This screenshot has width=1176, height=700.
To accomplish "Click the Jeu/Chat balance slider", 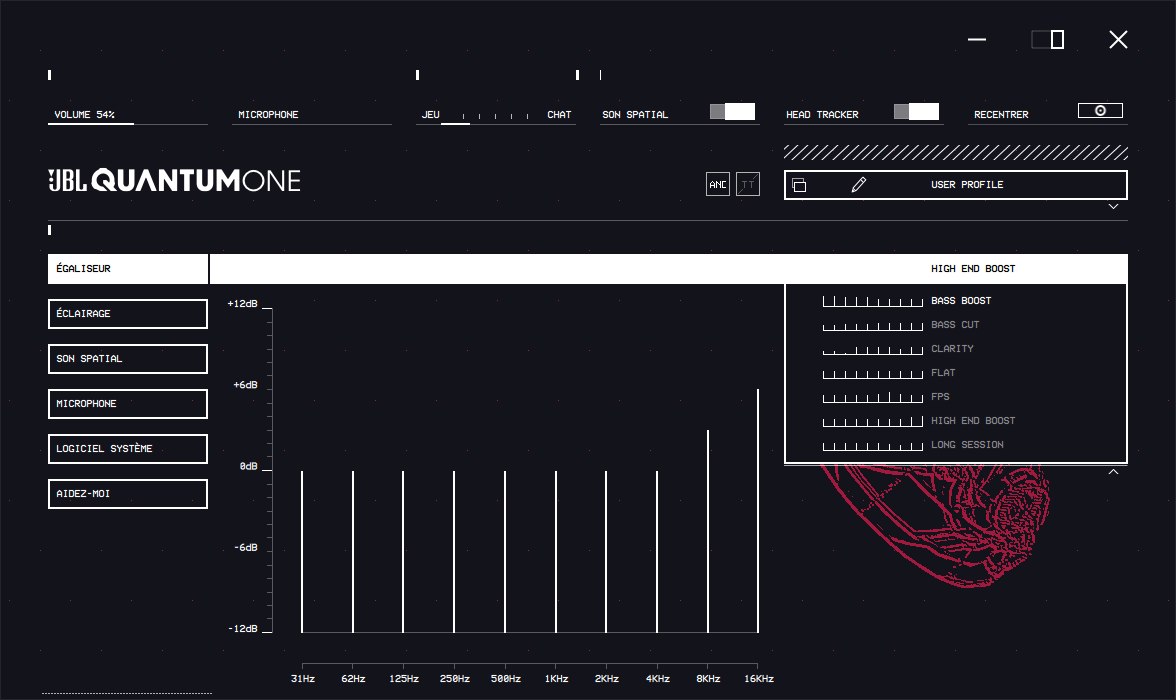I will click(496, 116).
